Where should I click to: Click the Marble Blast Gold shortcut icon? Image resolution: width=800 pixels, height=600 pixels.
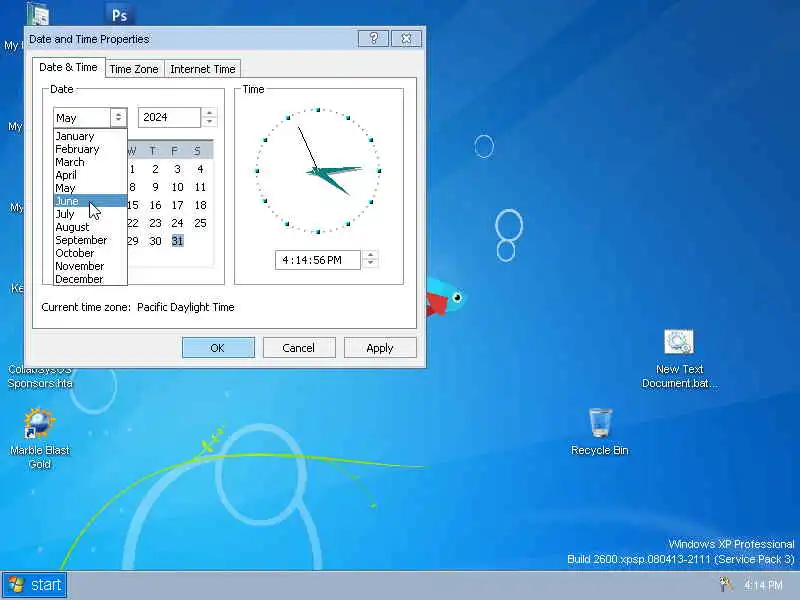coord(40,438)
